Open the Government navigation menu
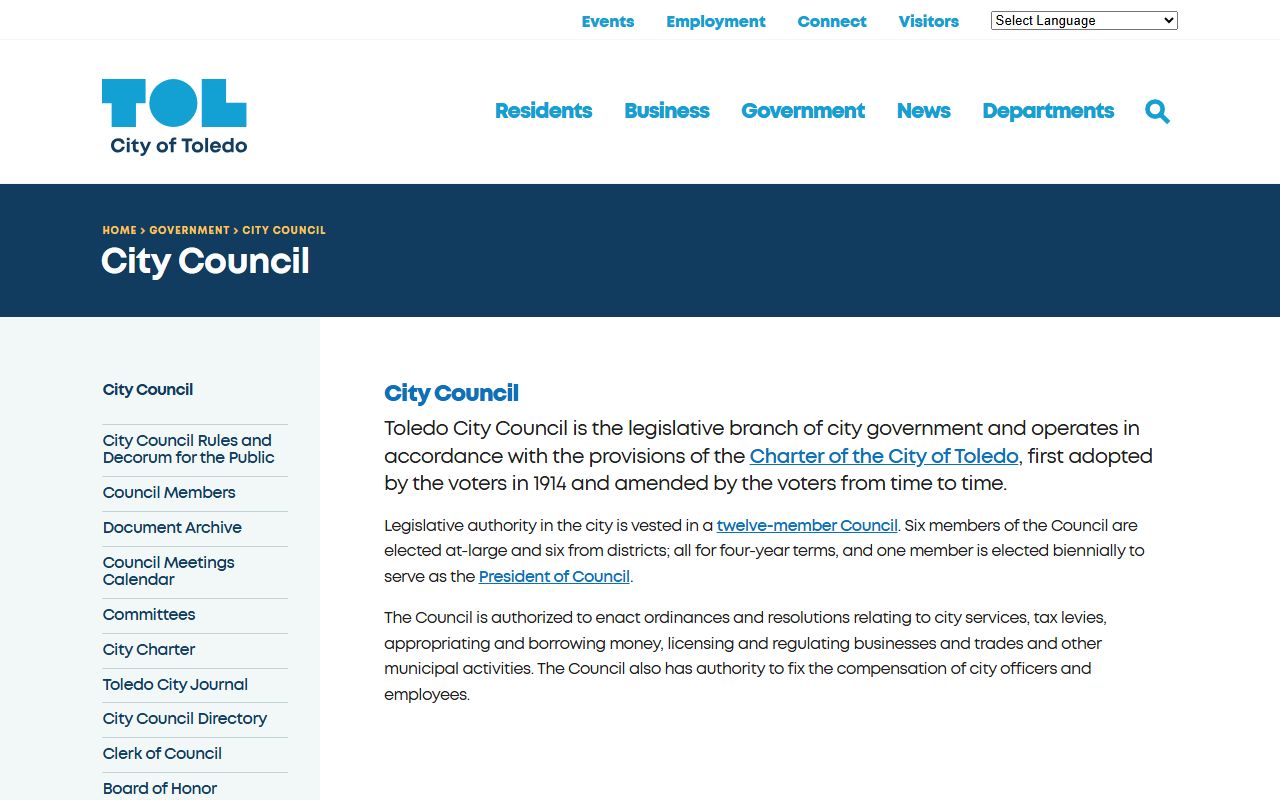 point(802,111)
